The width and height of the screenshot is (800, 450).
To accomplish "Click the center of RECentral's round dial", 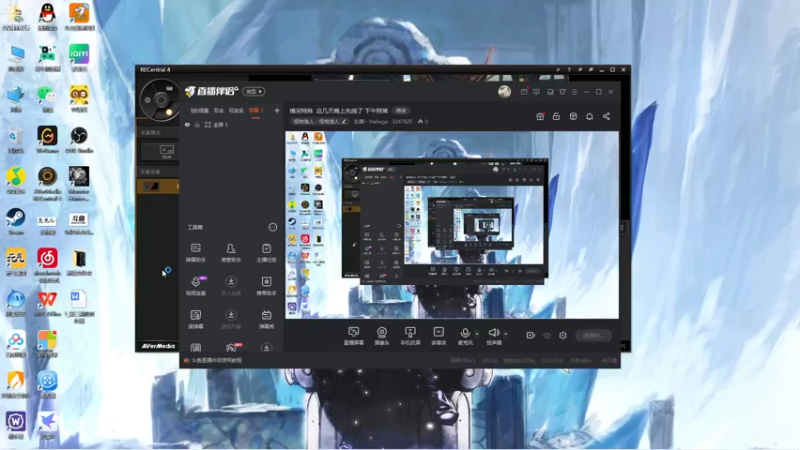I will pos(161,99).
